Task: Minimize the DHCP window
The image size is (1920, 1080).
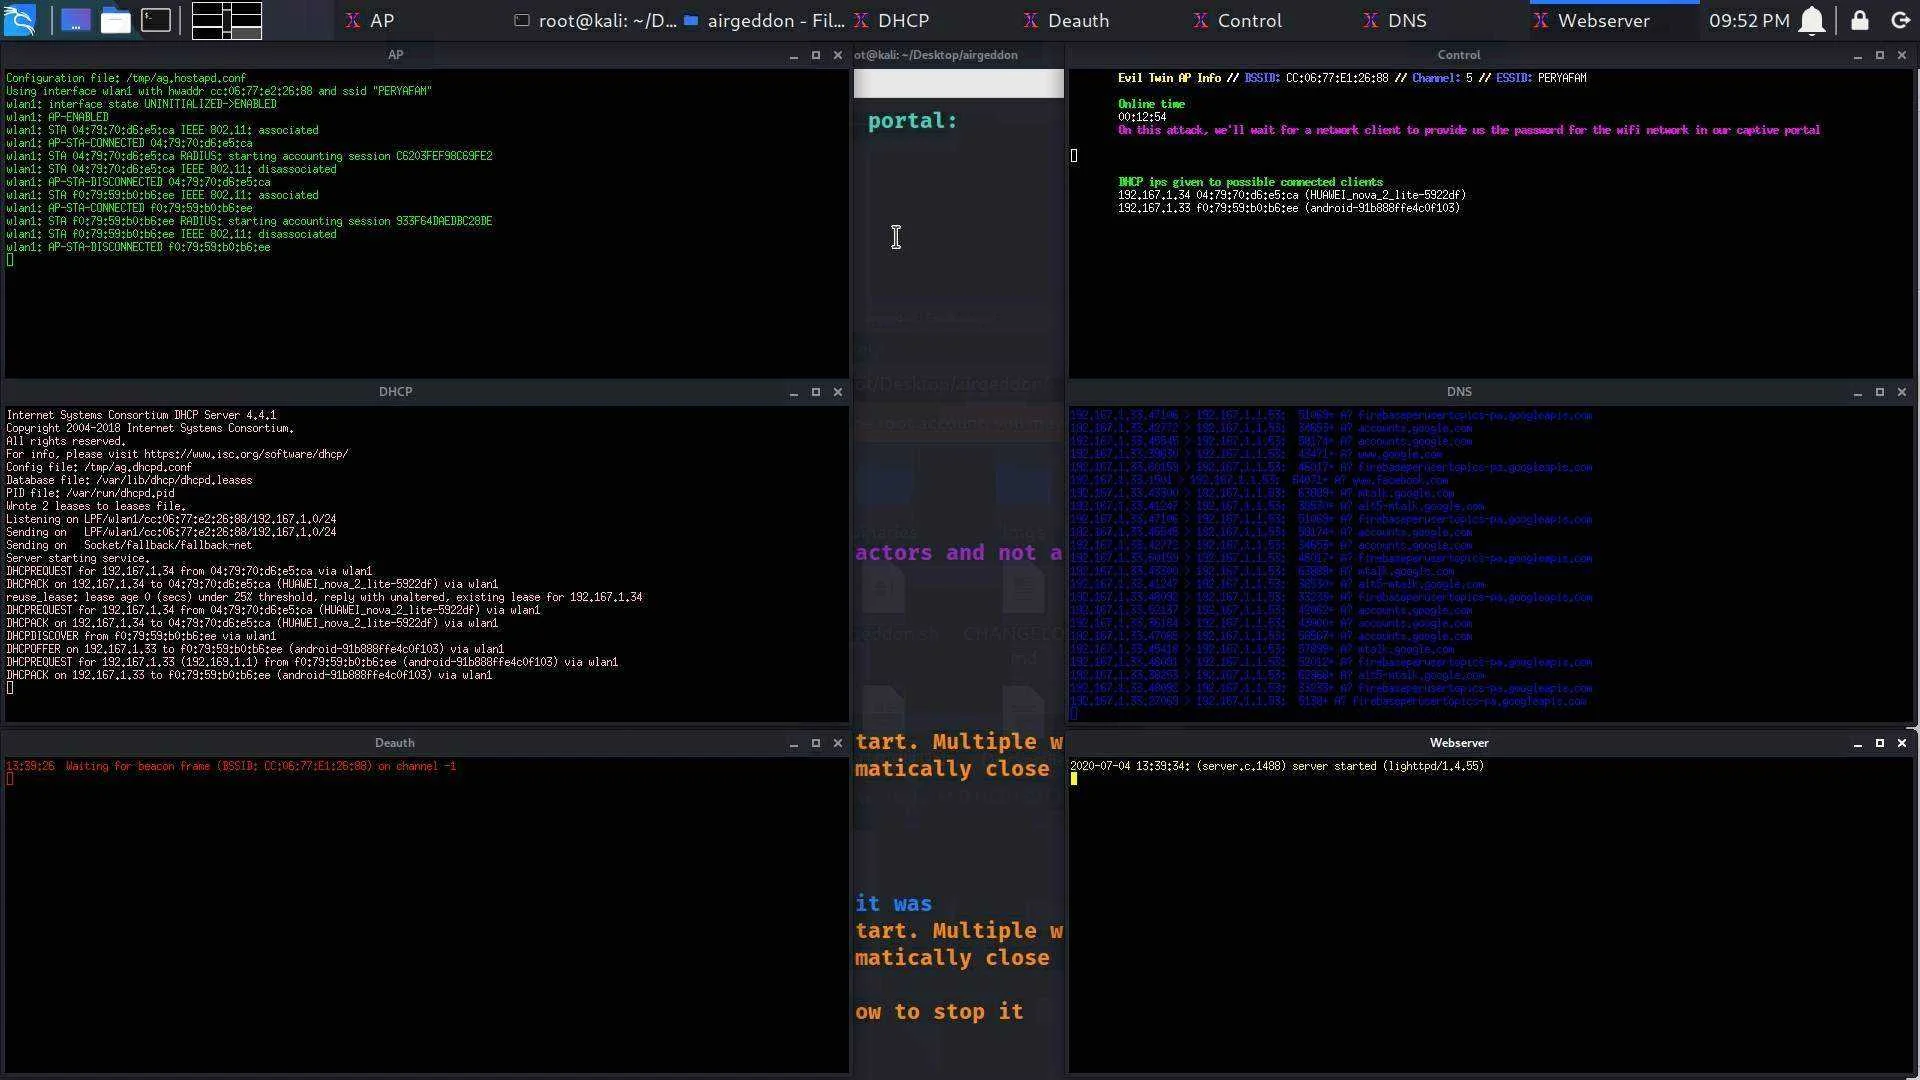Action: [794, 392]
